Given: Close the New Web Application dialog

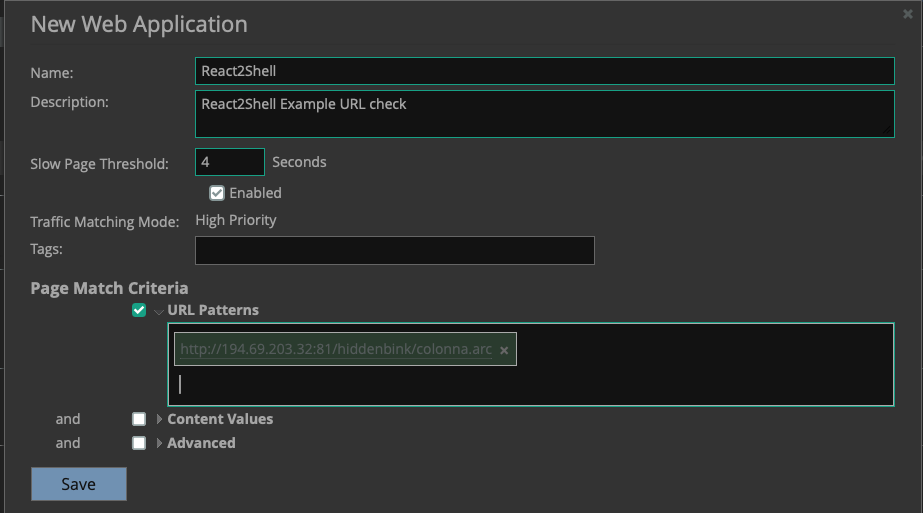Looking at the screenshot, I should (907, 14).
